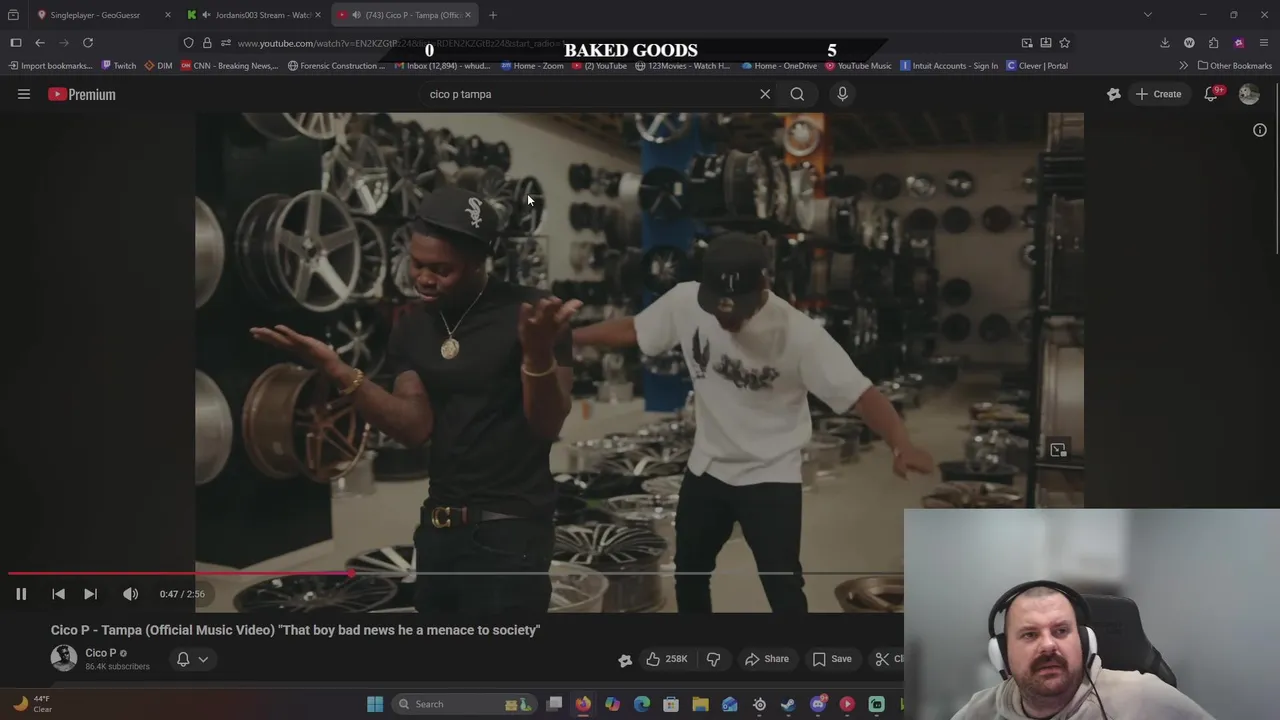Open File Explorer from the taskbar
The width and height of the screenshot is (1280, 720).
(x=701, y=704)
